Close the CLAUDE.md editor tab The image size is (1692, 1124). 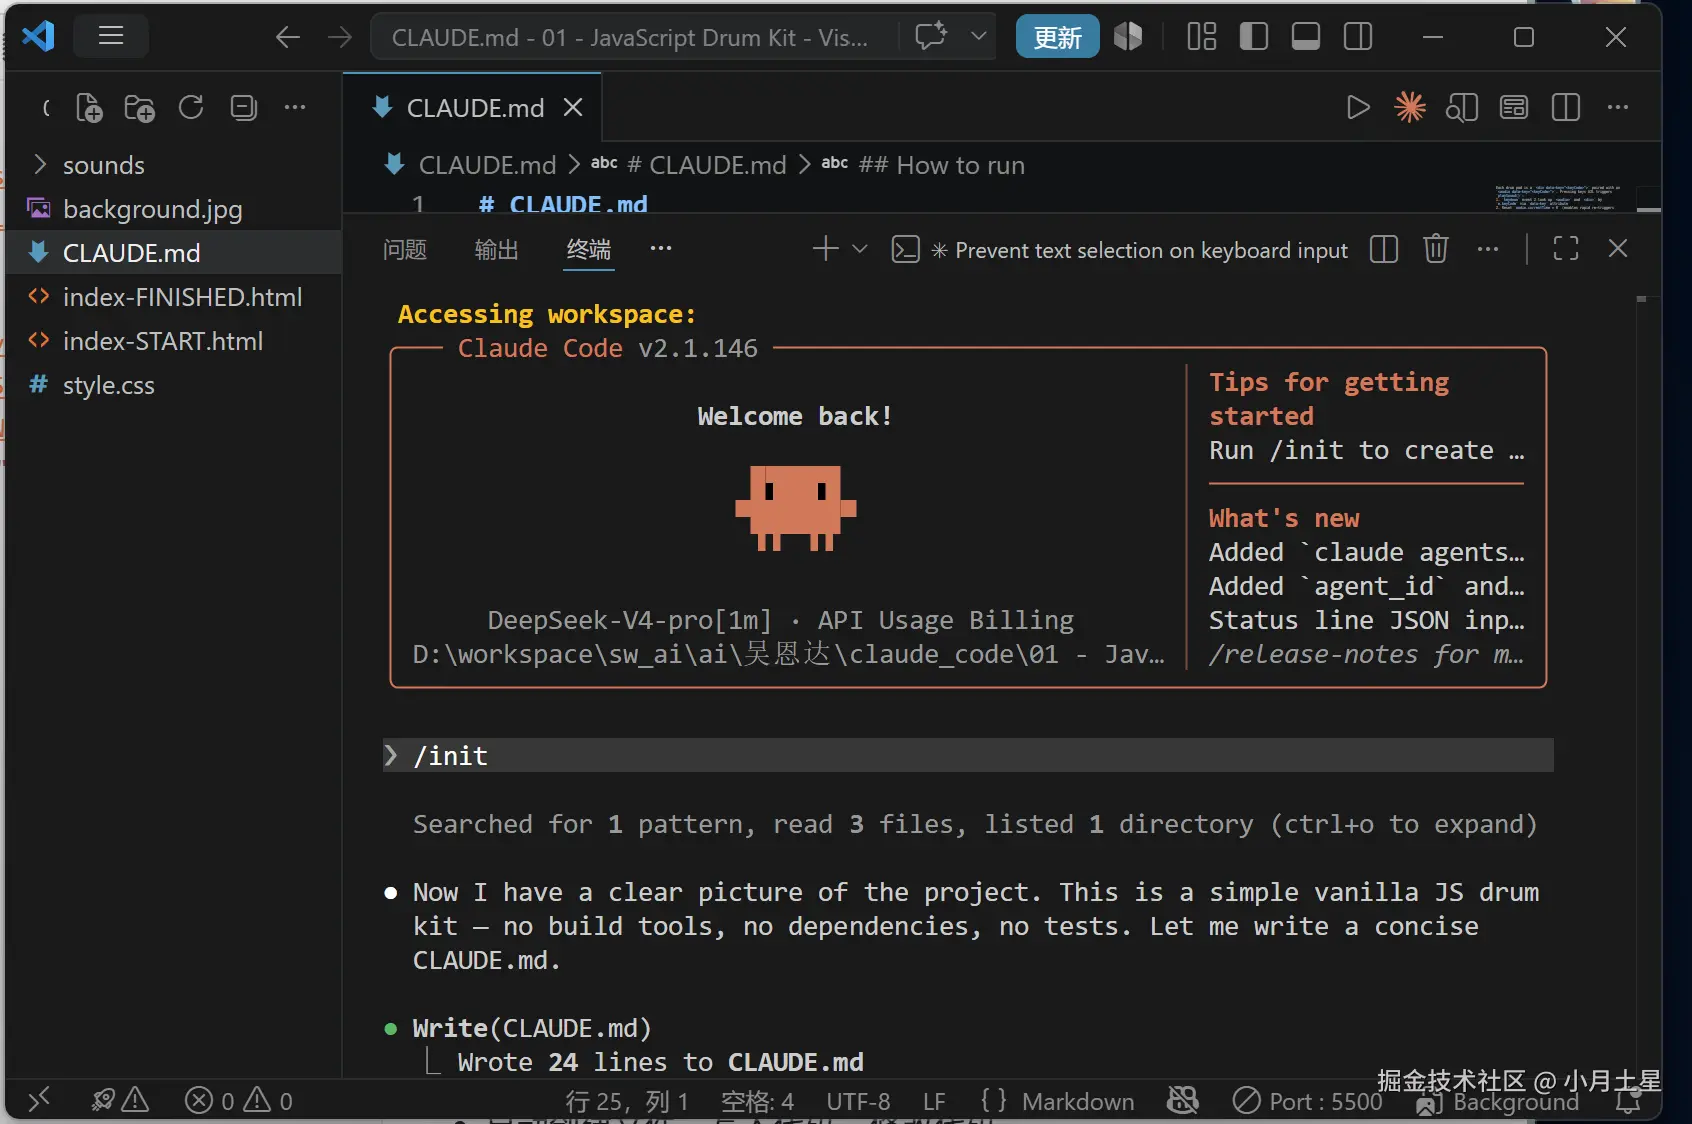pos(573,107)
